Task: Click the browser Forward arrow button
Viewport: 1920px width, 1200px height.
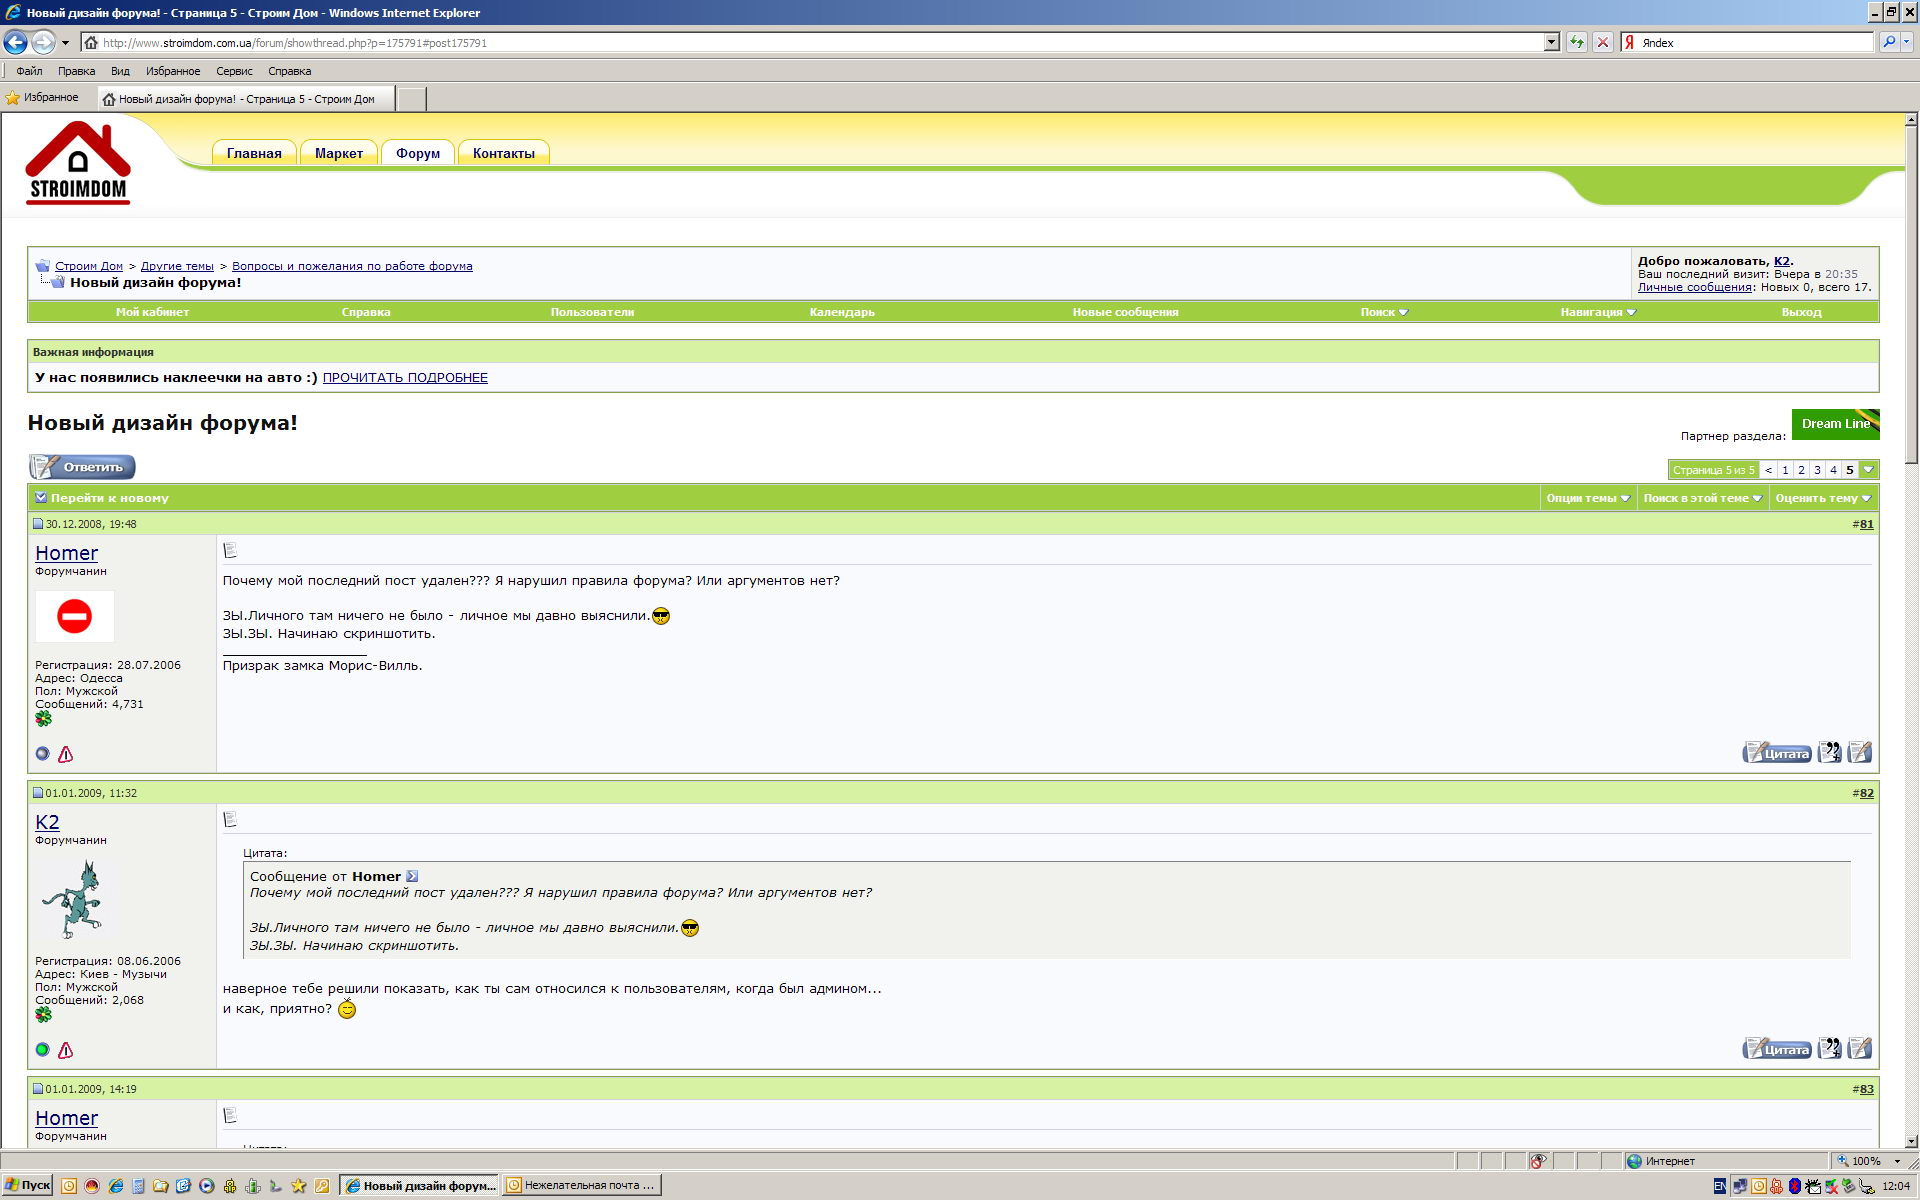Action: tap(43, 42)
